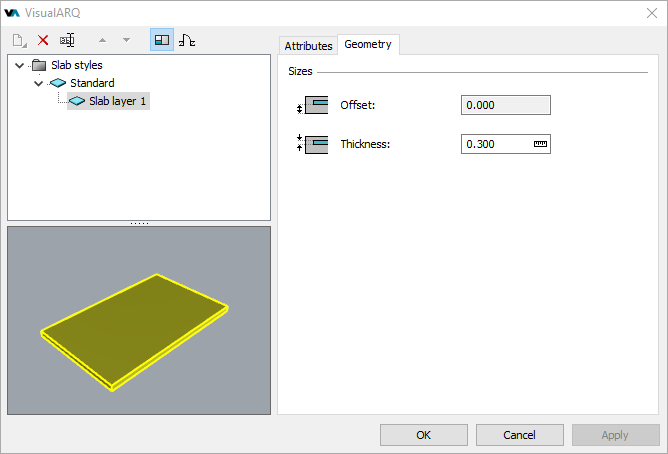
Task: Click the Thickness: label text
Action: tap(365, 144)
